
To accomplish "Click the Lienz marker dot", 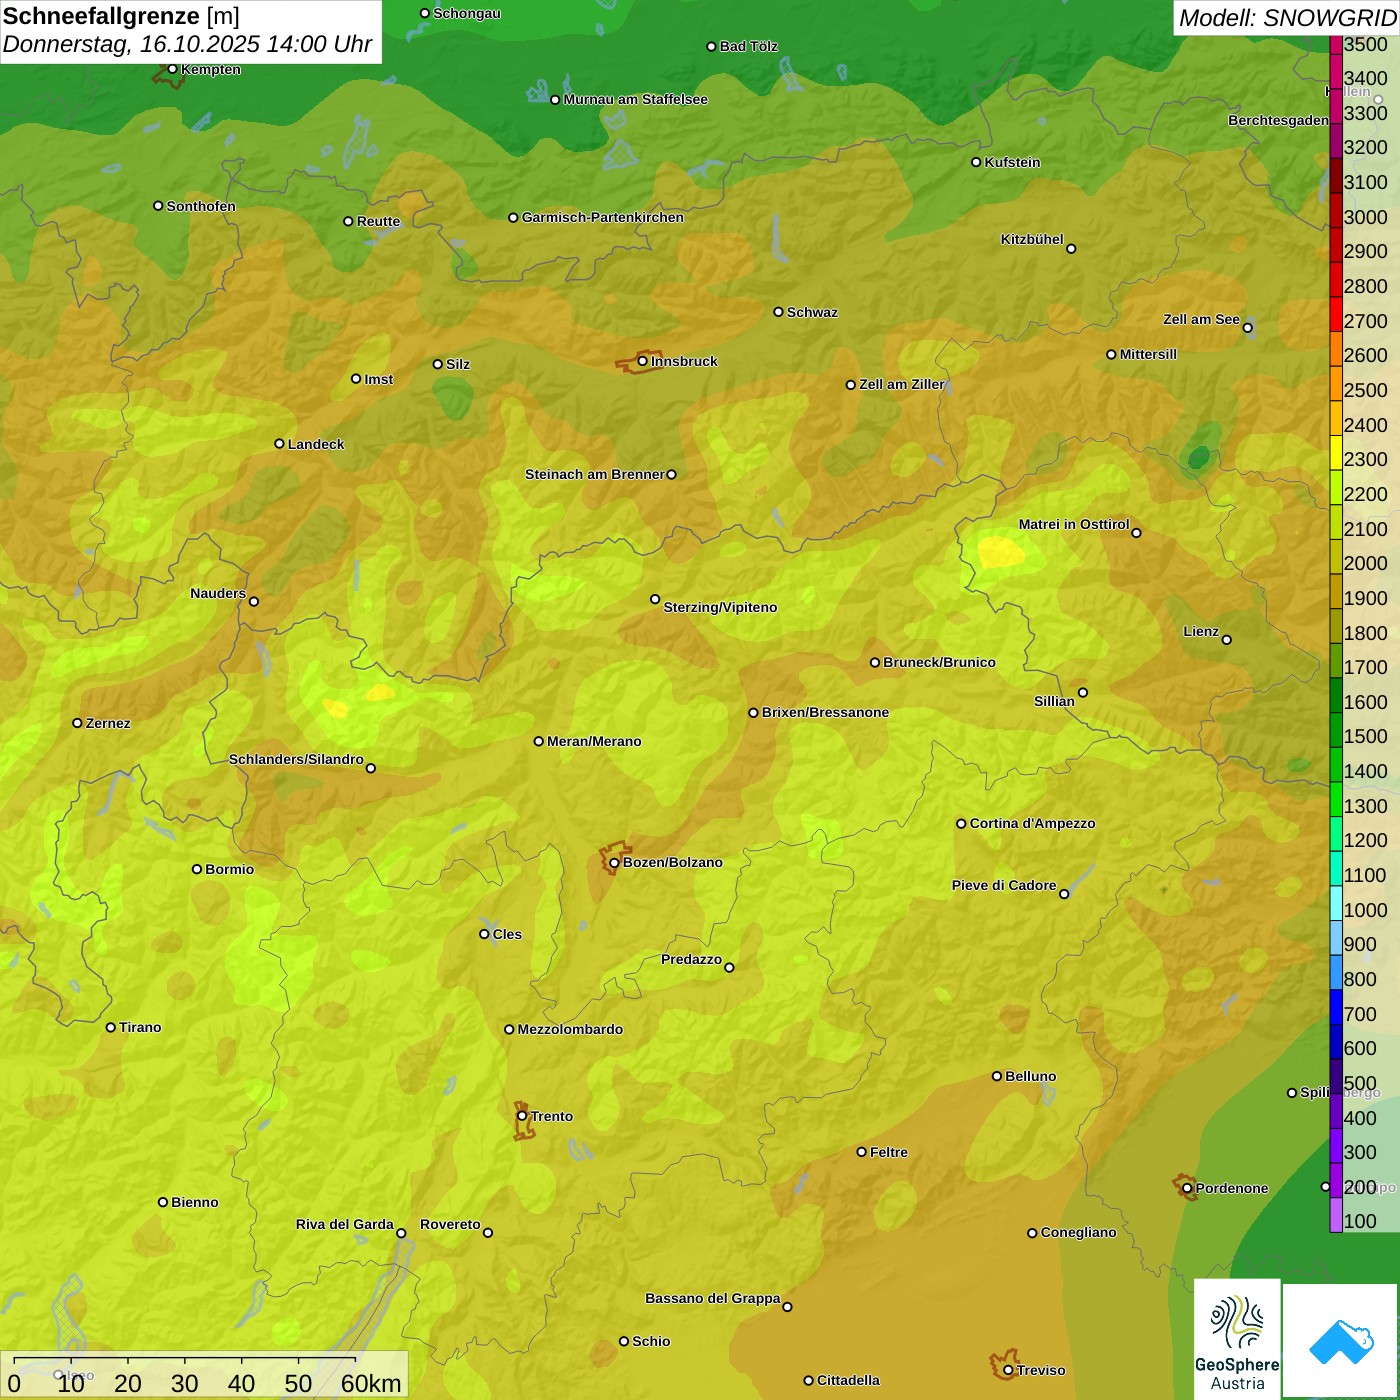I will click(1226, 639).
